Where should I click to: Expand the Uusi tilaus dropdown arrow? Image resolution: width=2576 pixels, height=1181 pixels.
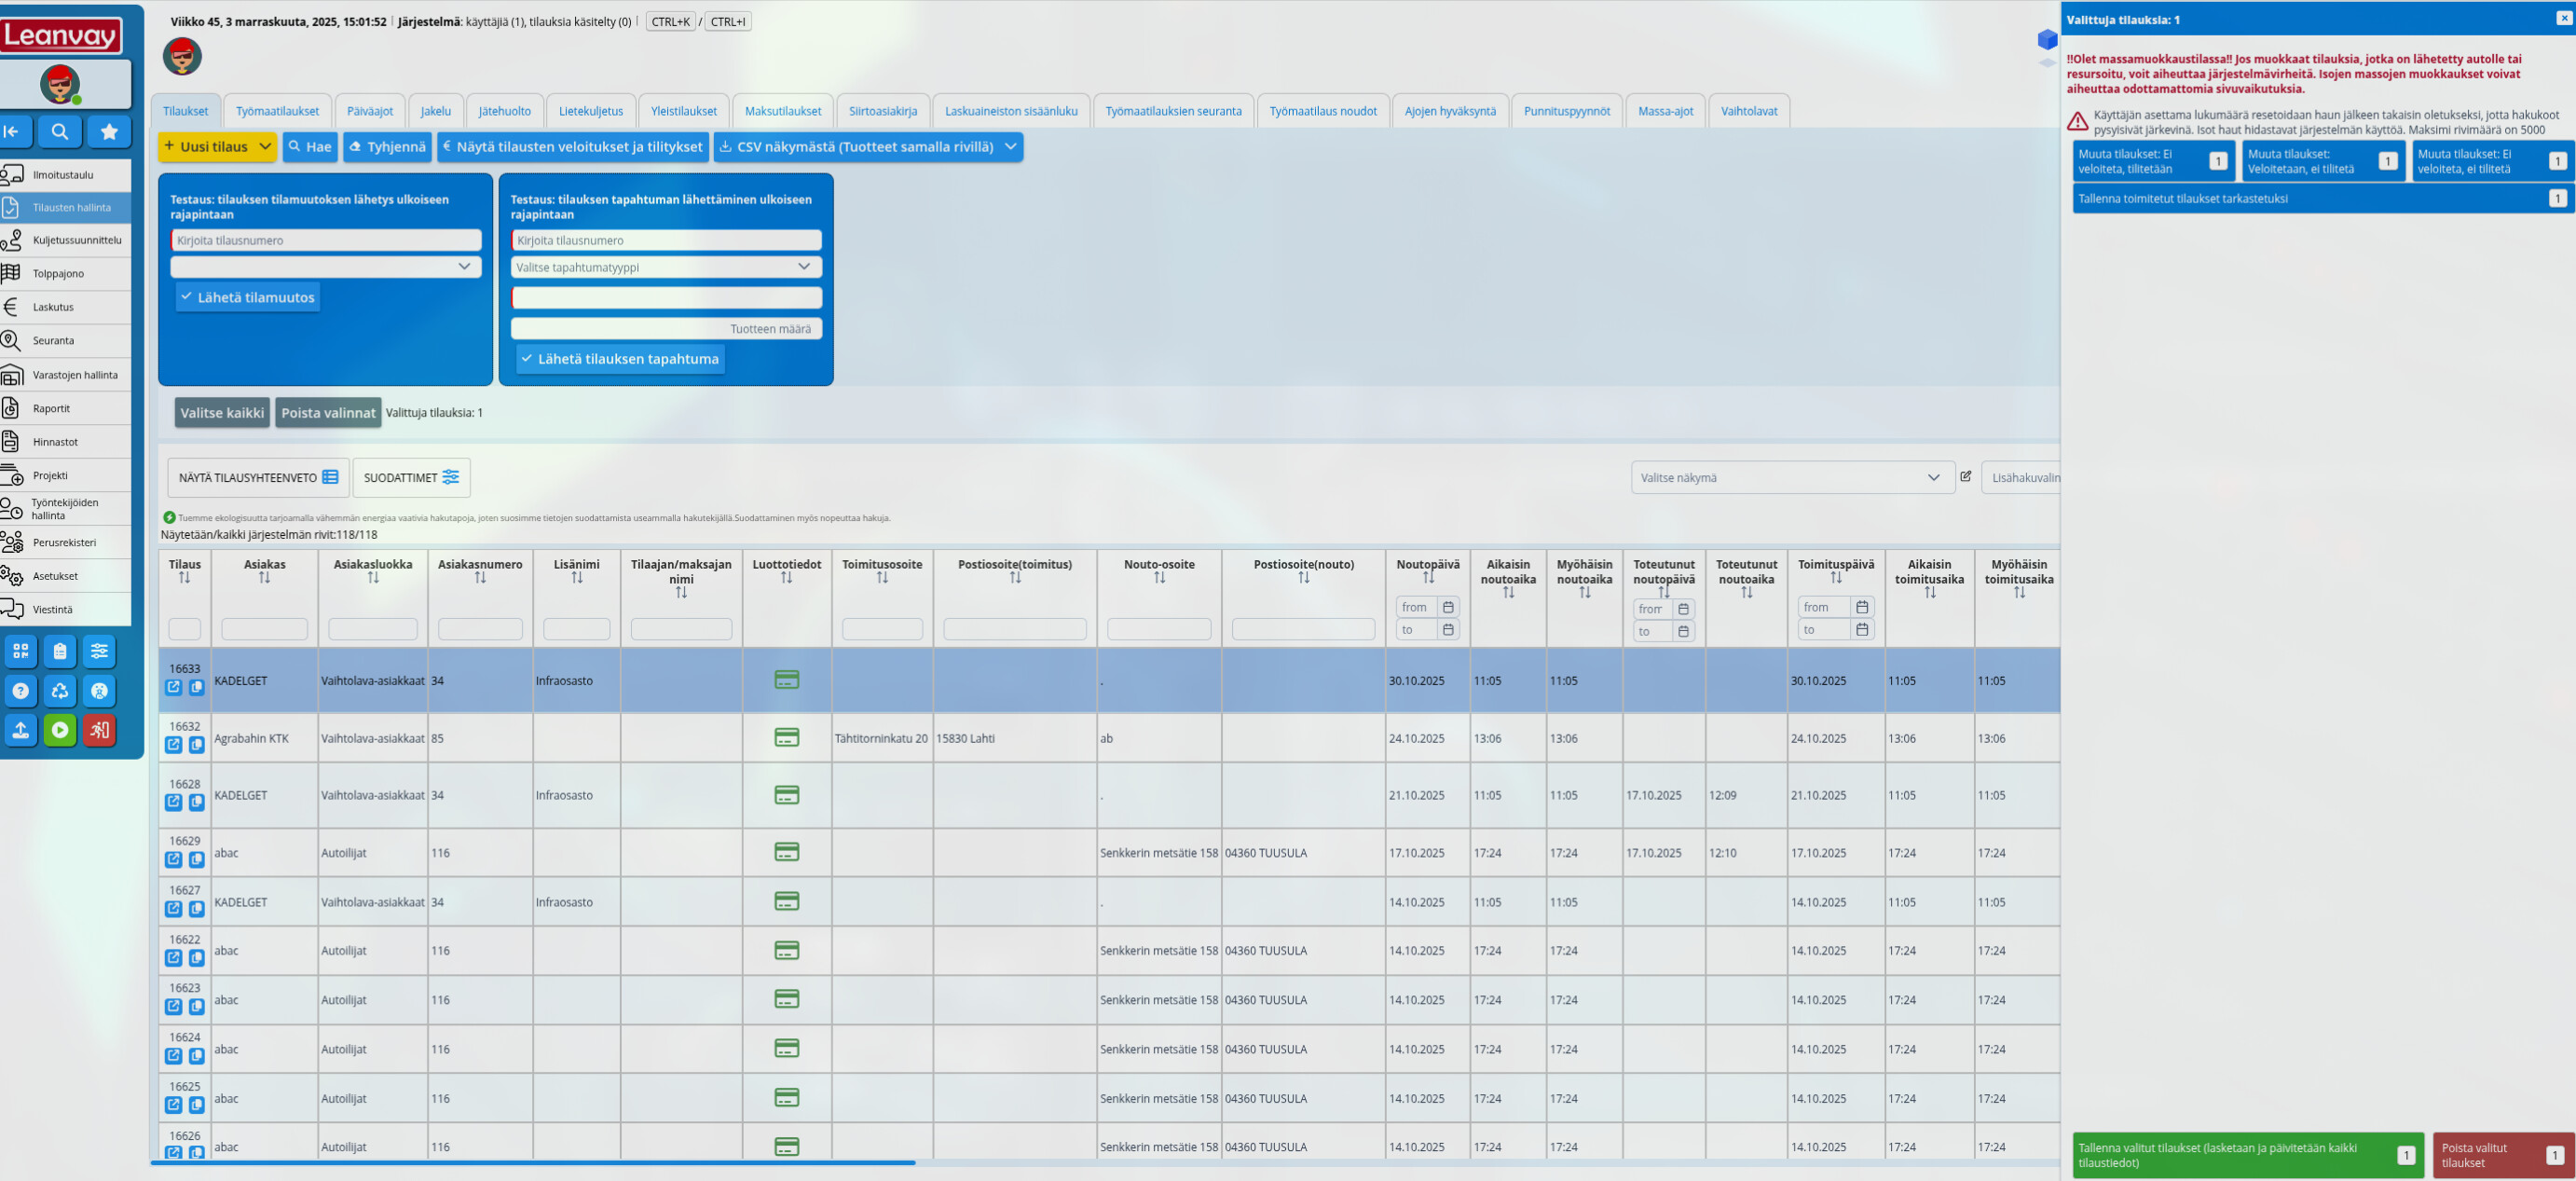click(265, 147)
